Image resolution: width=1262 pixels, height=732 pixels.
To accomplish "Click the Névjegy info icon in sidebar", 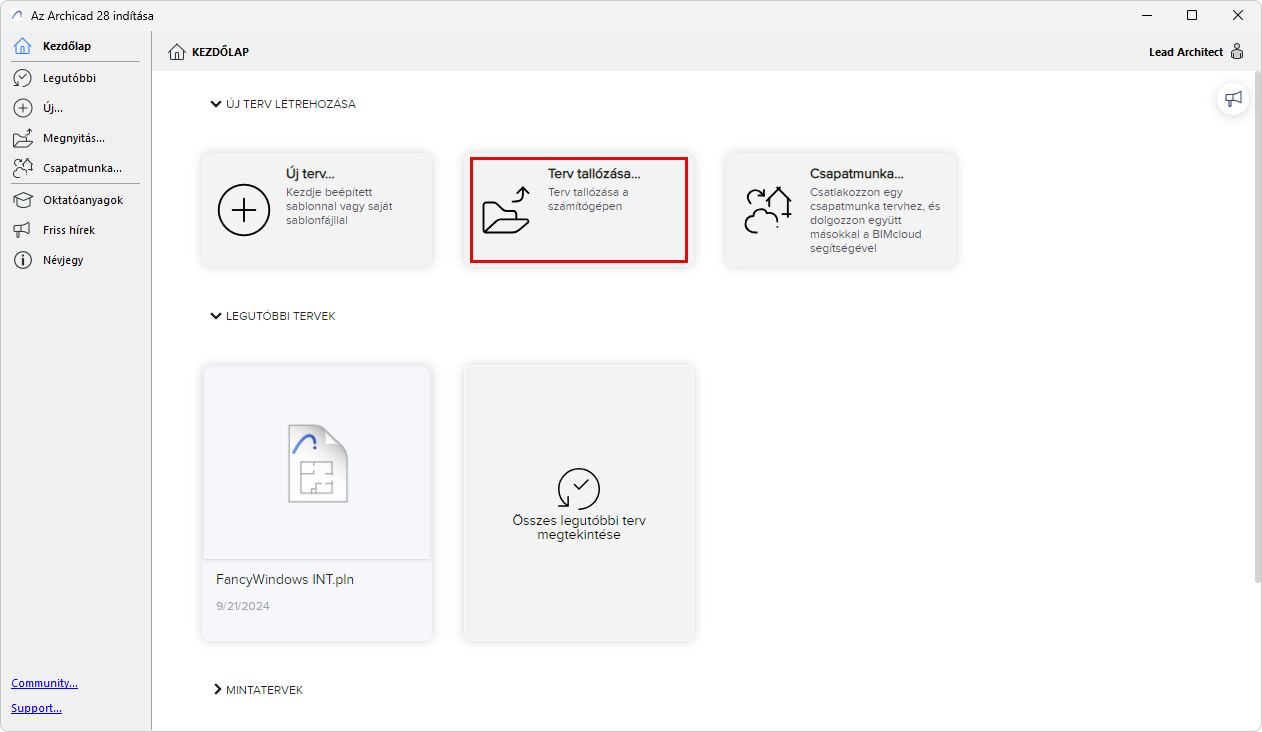I will tap(22, 260).
